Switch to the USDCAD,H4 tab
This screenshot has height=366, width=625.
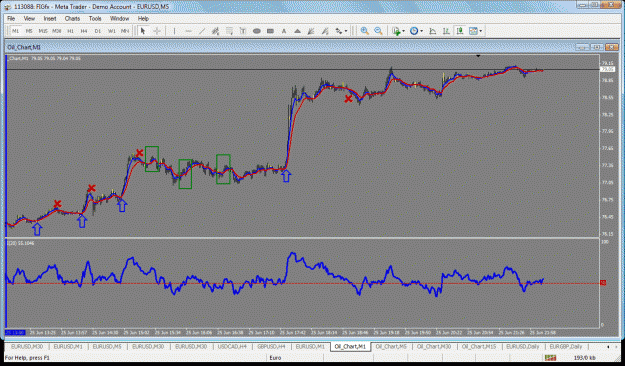coord(232,346)
